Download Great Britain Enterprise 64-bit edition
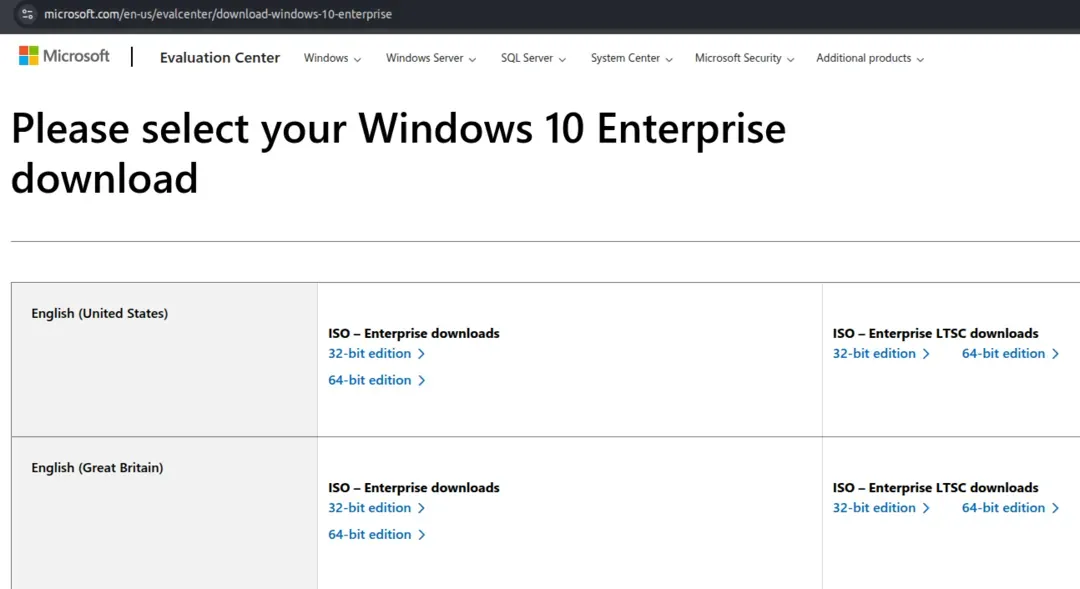Image resolution: width=1080 pixels, height=589 pixels. click(376, 535)
